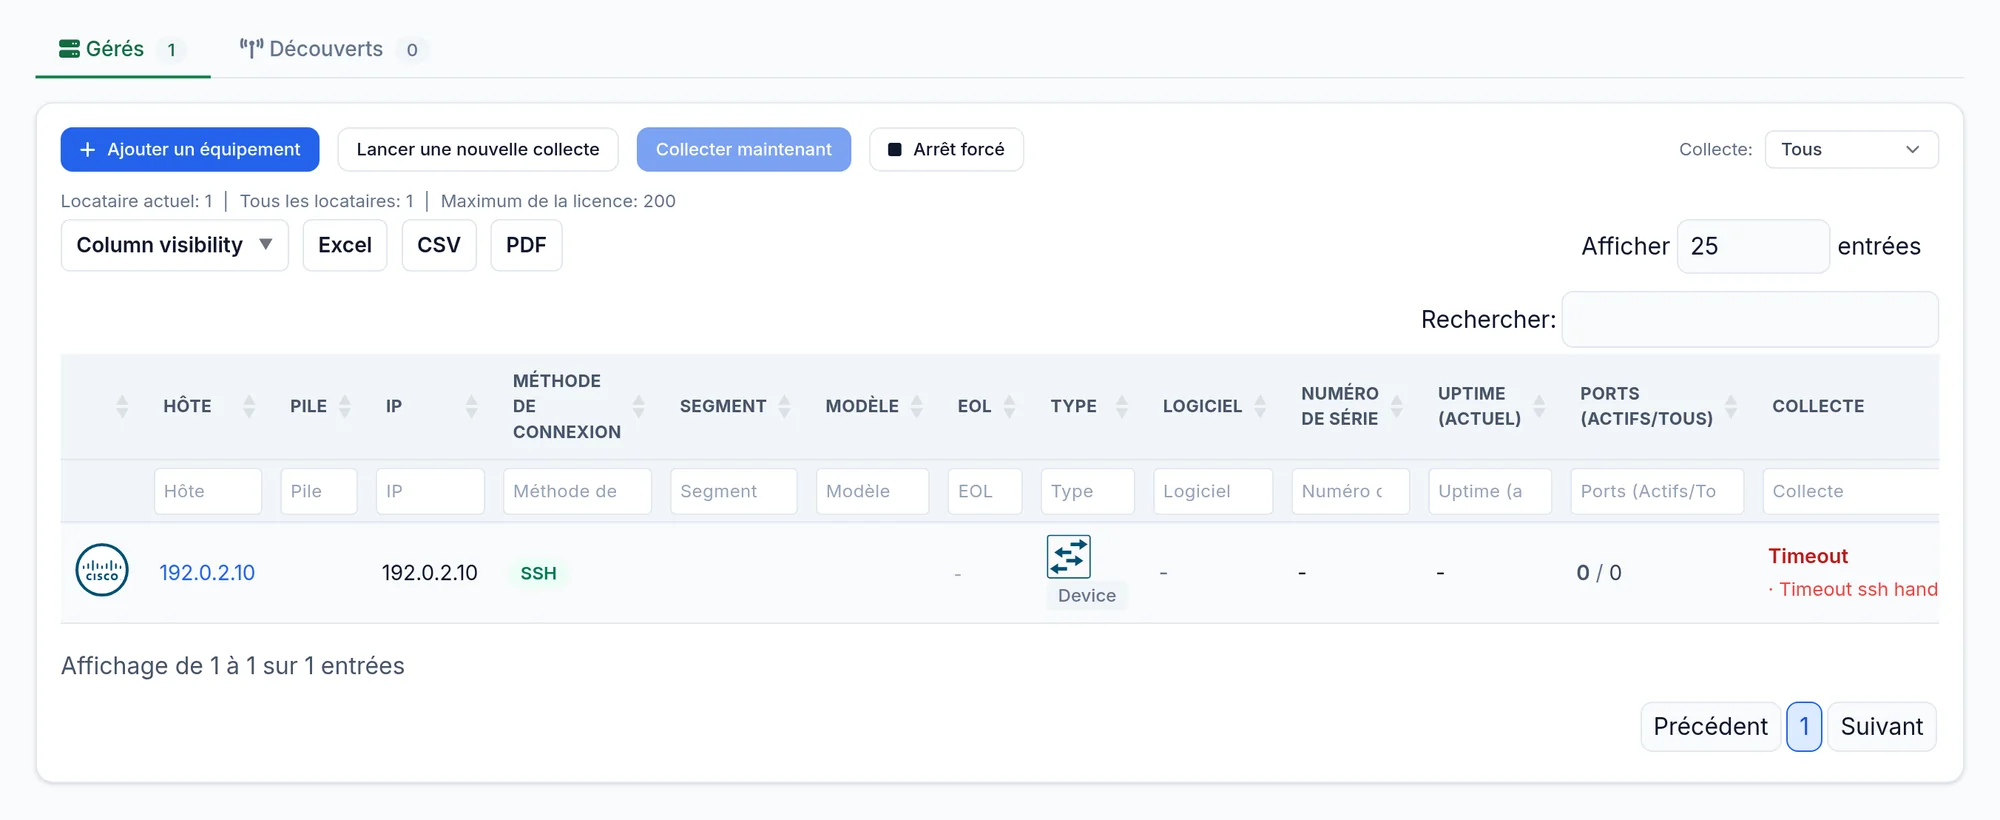Click the SSH connection method badge
The width and height of the screenshot is (2000, 820).
tap(538, 573)
